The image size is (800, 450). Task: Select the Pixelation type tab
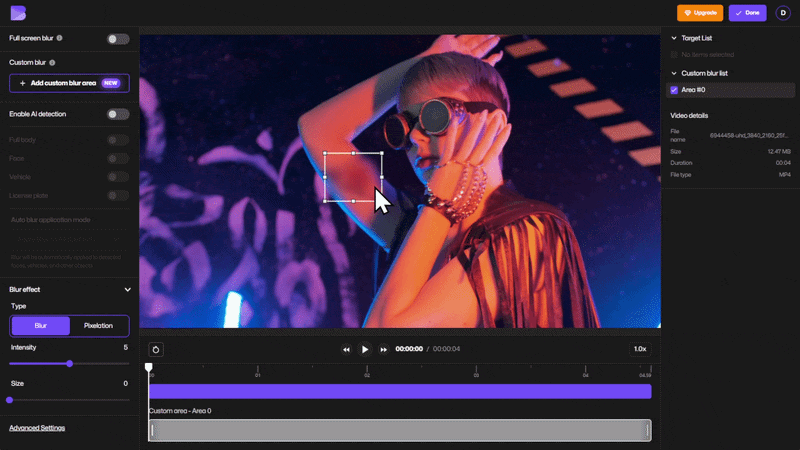(x=98, y=326)
